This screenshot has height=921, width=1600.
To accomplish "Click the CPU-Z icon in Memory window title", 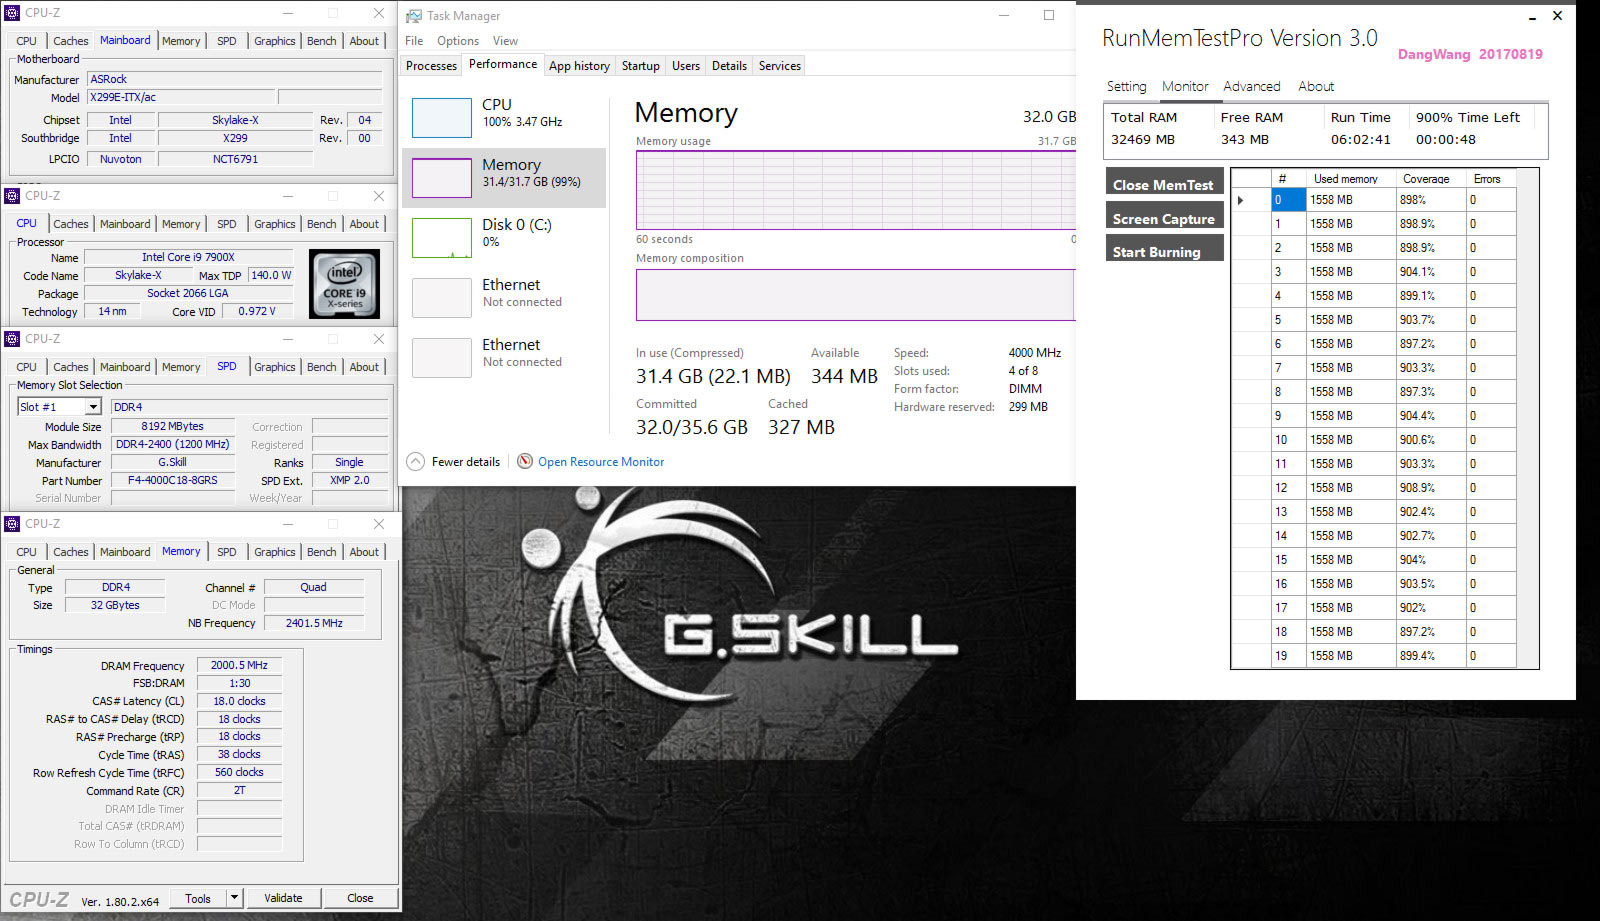I will coord(12,524).
